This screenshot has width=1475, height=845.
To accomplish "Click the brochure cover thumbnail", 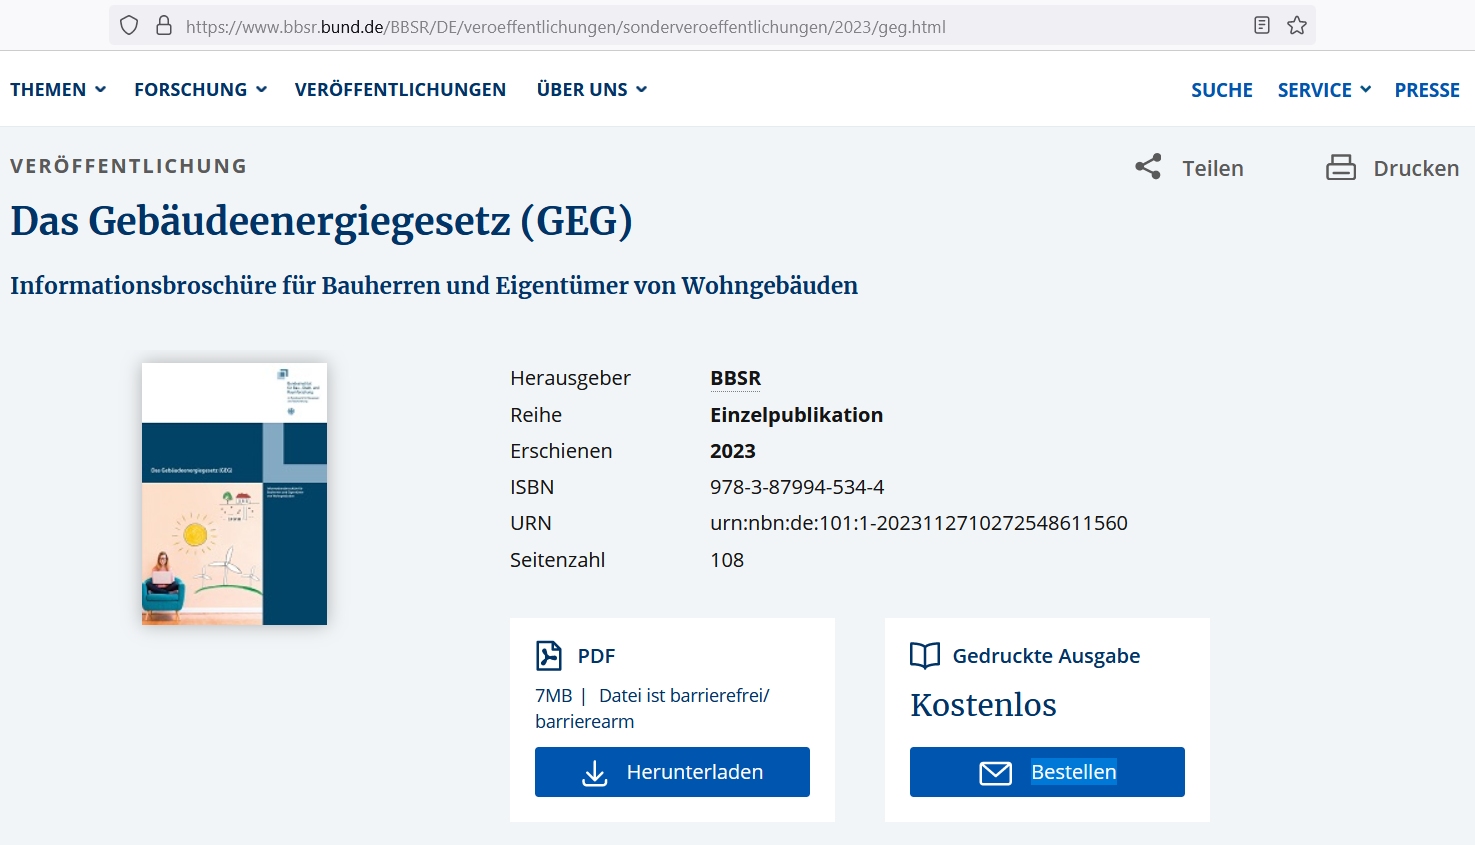I will (x=234, y=494).
